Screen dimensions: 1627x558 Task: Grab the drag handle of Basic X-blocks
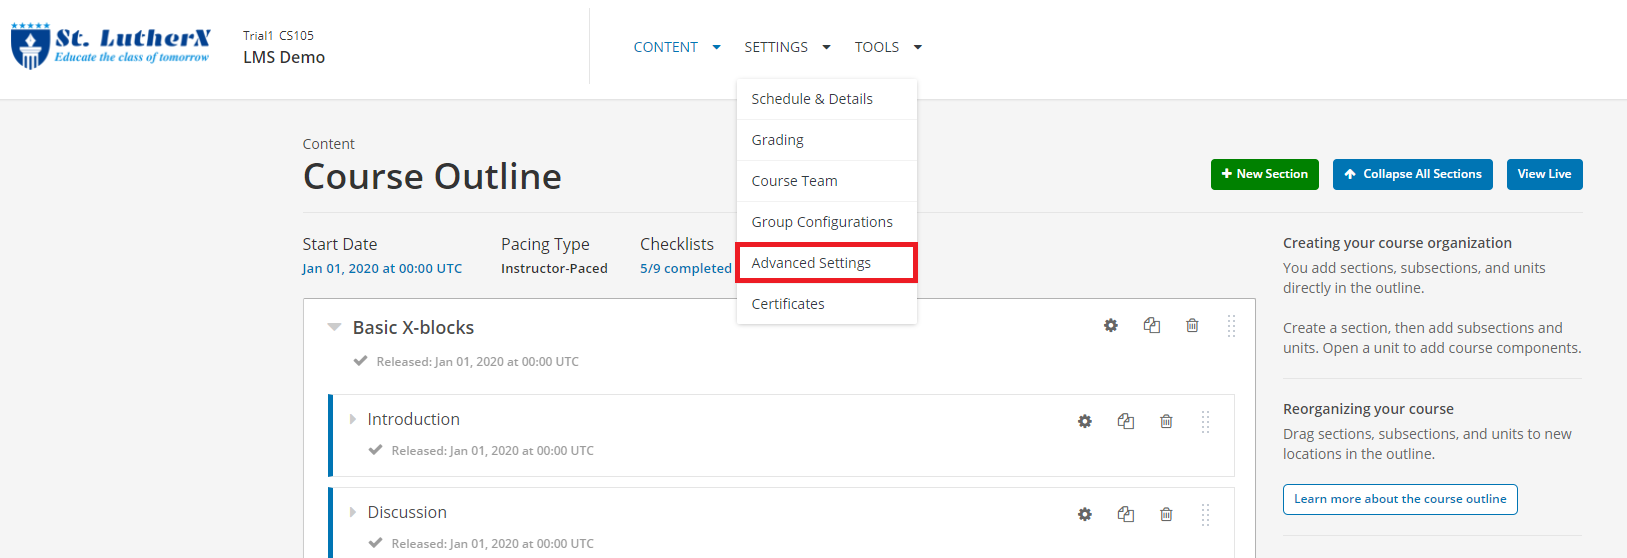[1231, 326]
